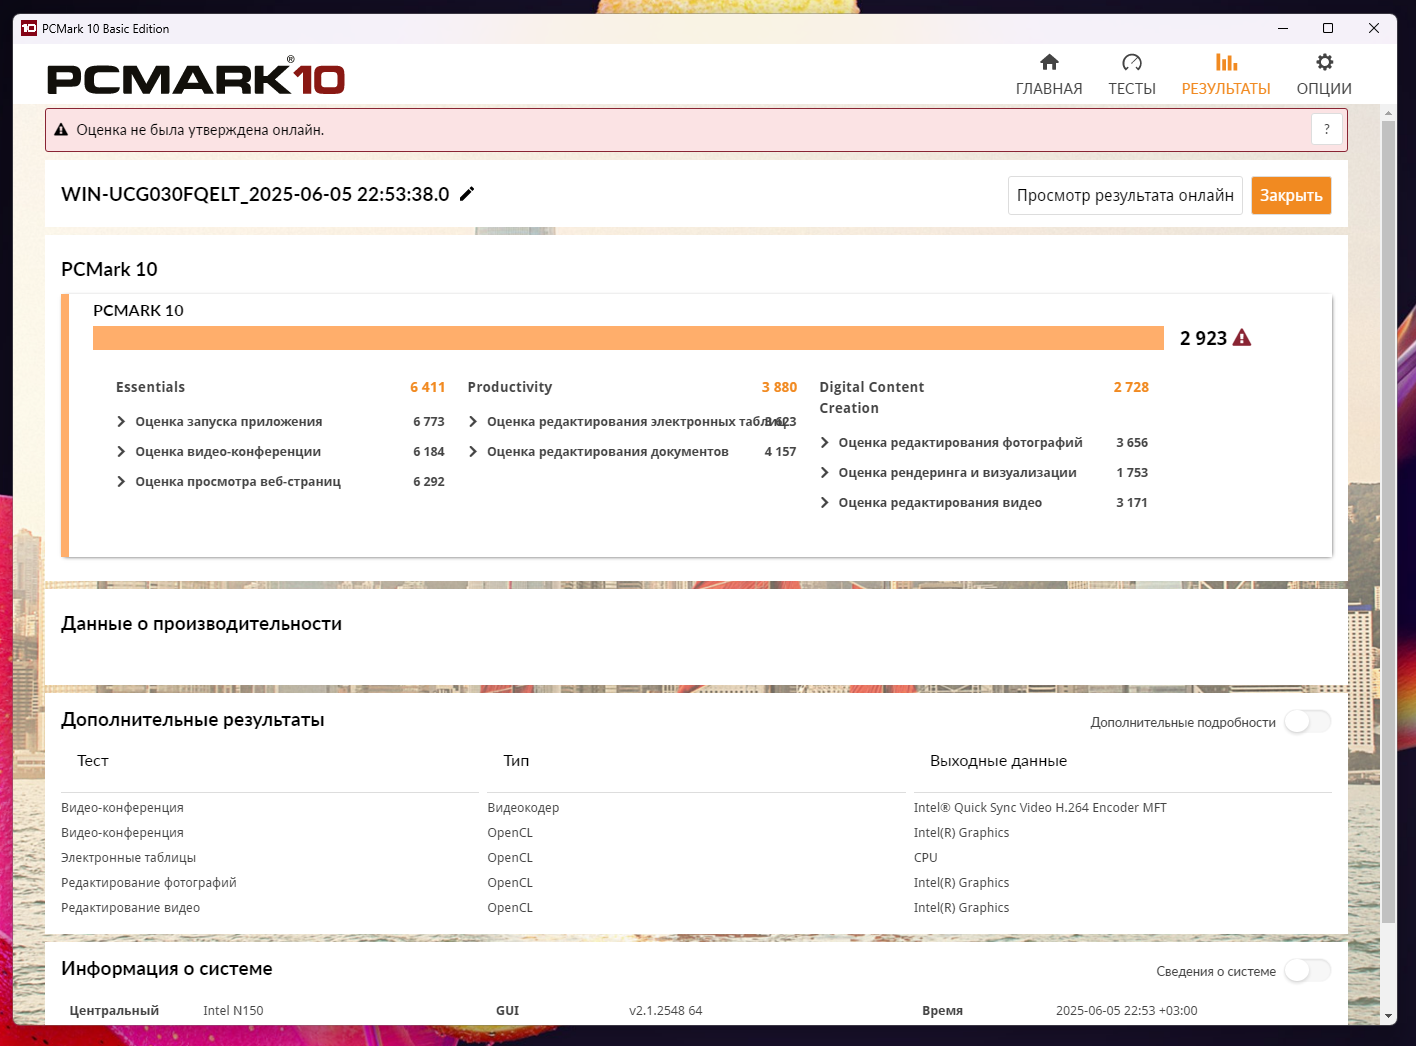Click the Intel N150 processor value
The width and height of the screenshot is (1416, 1046).
click(x=233, y=1011)
